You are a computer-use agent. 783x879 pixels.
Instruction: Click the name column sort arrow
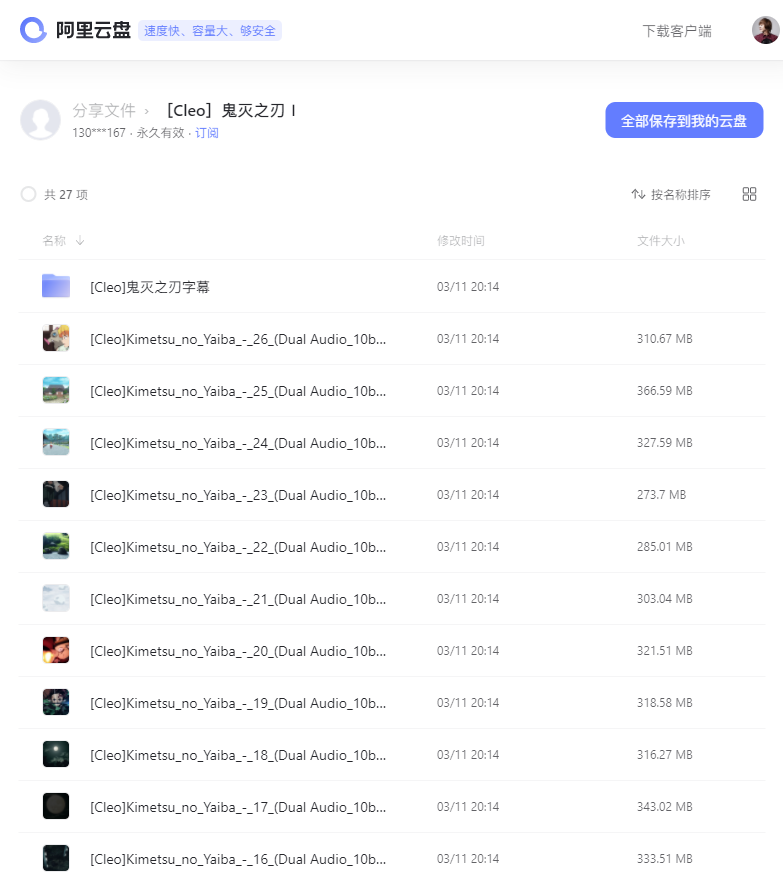click(80, 240)
